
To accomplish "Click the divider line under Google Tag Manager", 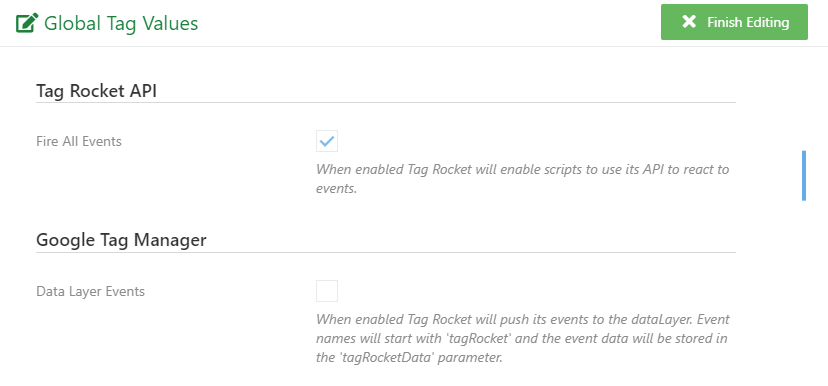I will coord(386,252).
